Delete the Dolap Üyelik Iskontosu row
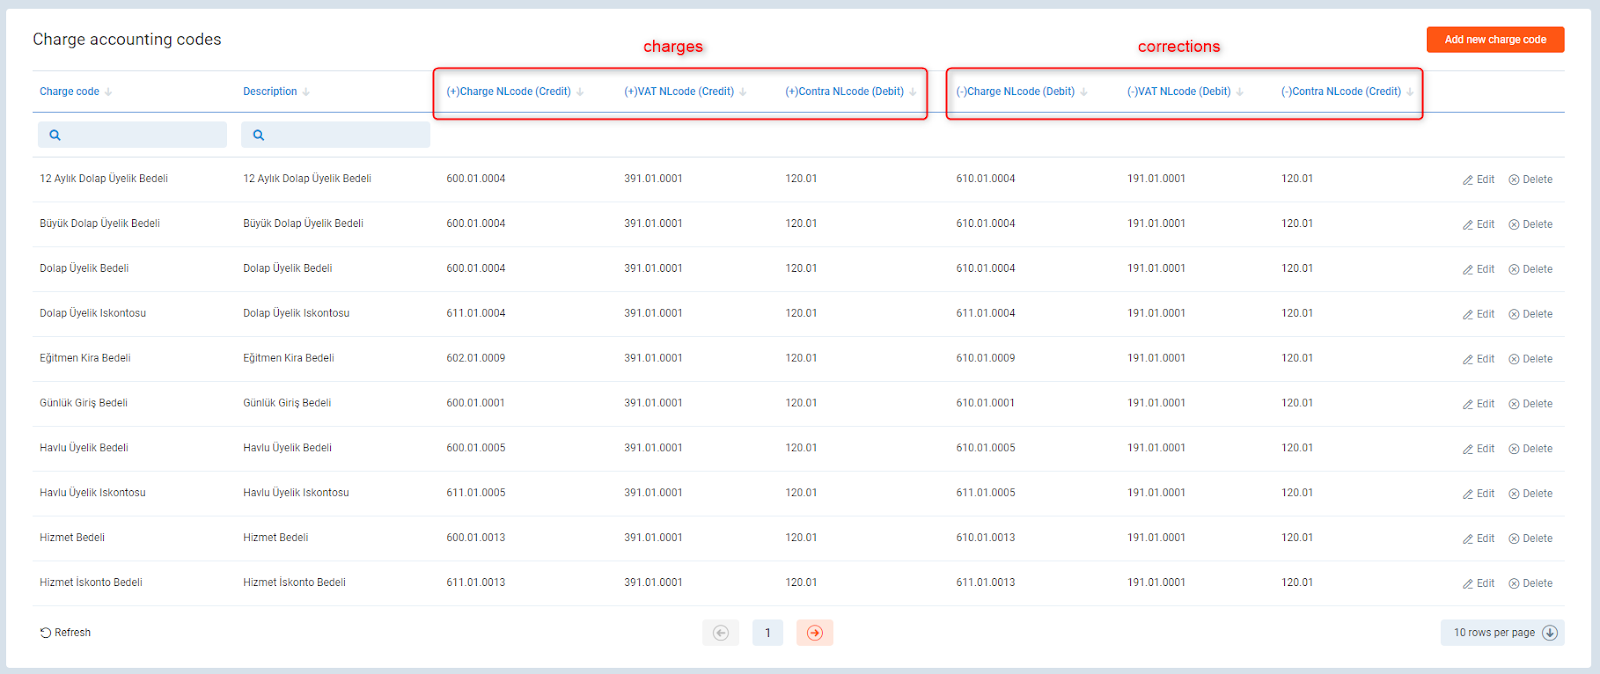 click(x=1530, y=314)
